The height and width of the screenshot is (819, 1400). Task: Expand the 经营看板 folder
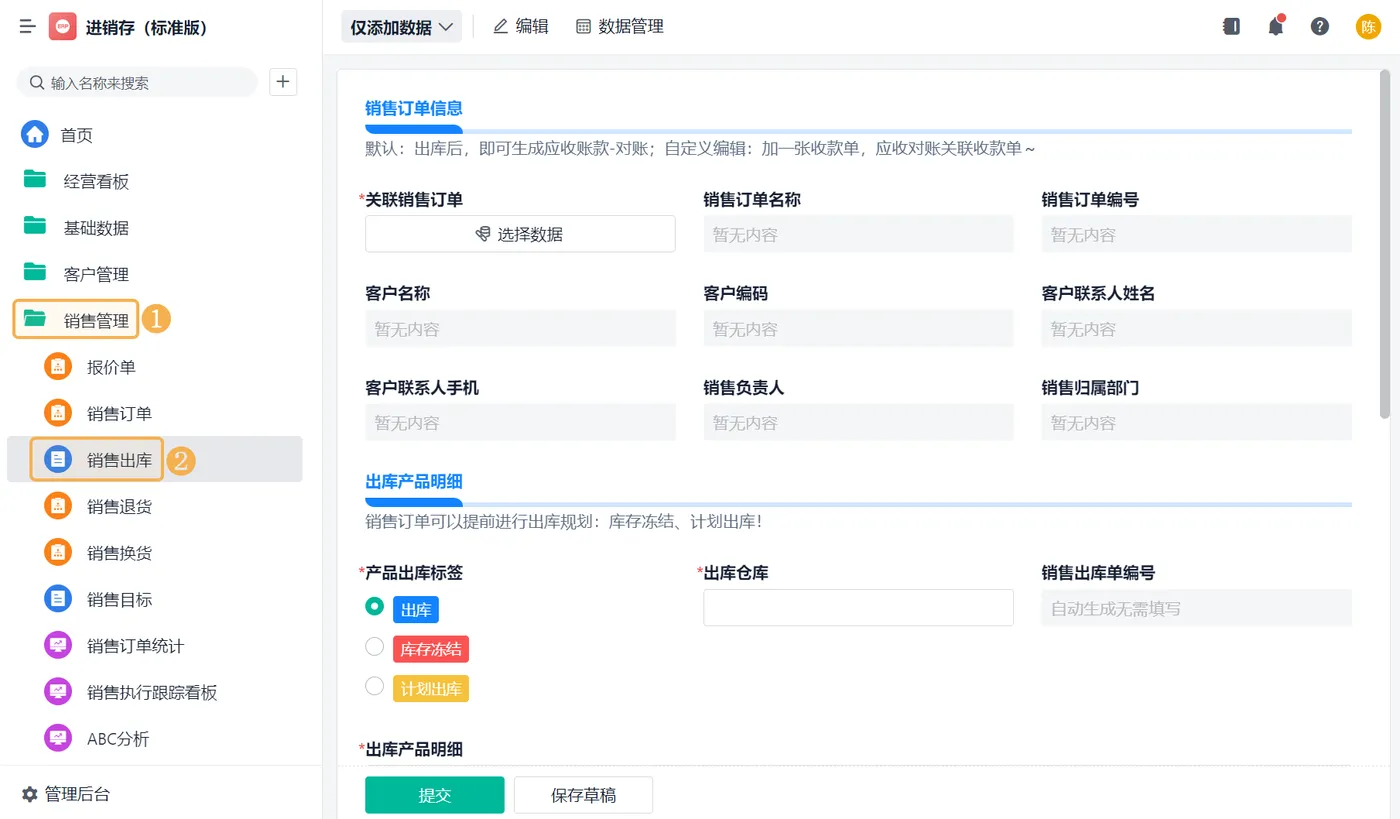click(x=96, y=181)
